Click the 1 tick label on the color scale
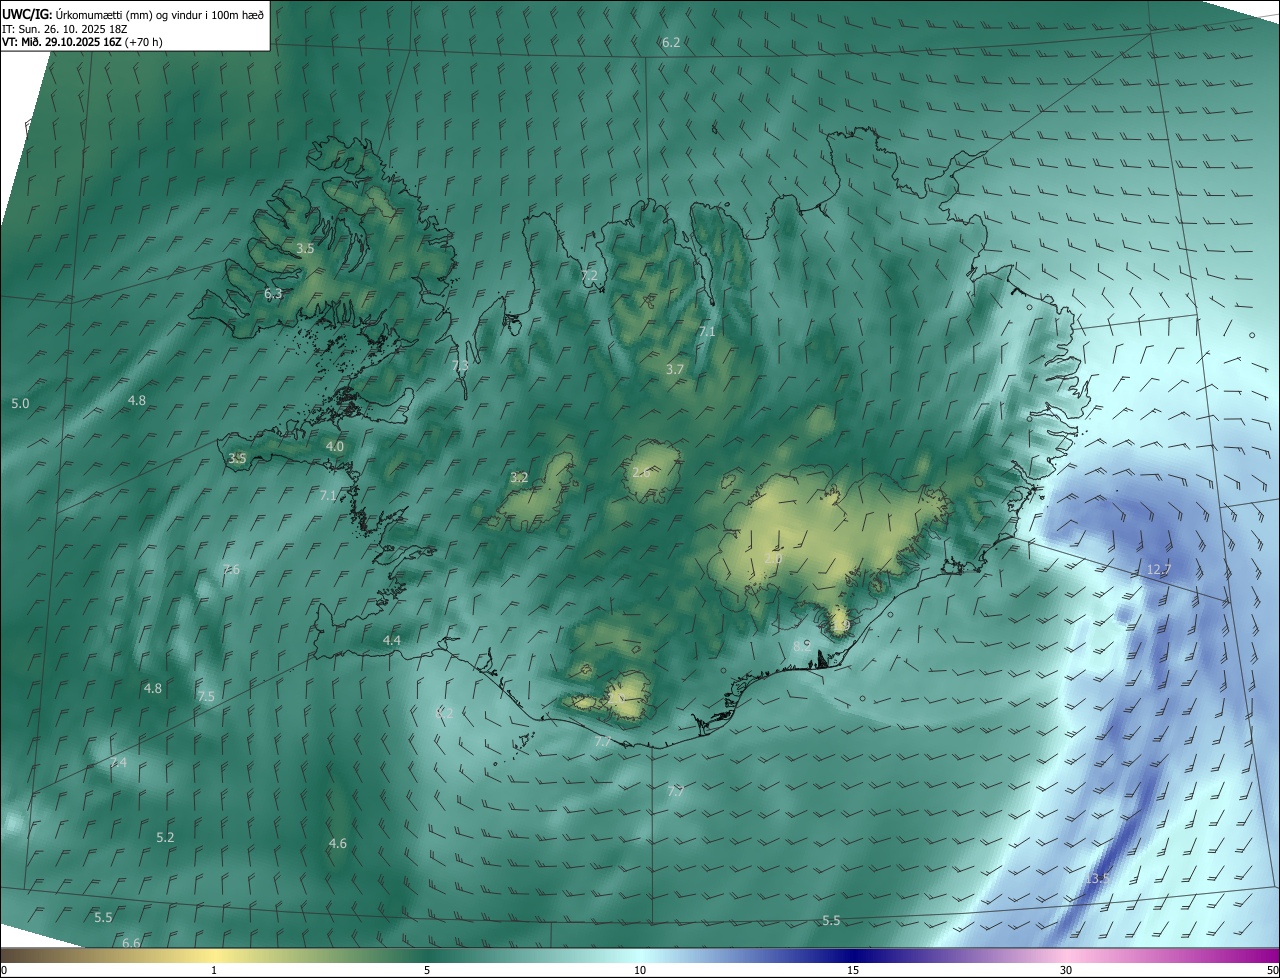This screenshot has width=1280, height=978. tap(214, 971)
